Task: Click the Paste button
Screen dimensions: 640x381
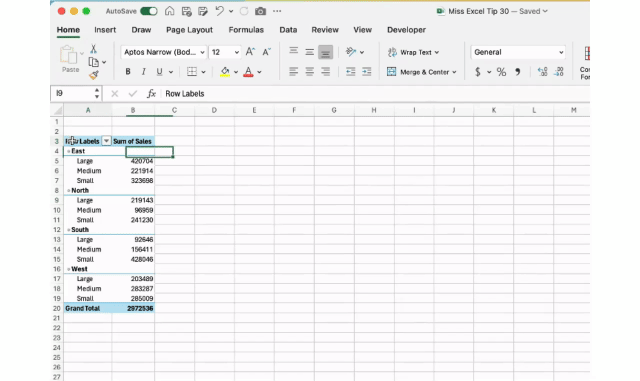Action: point(70,59)
